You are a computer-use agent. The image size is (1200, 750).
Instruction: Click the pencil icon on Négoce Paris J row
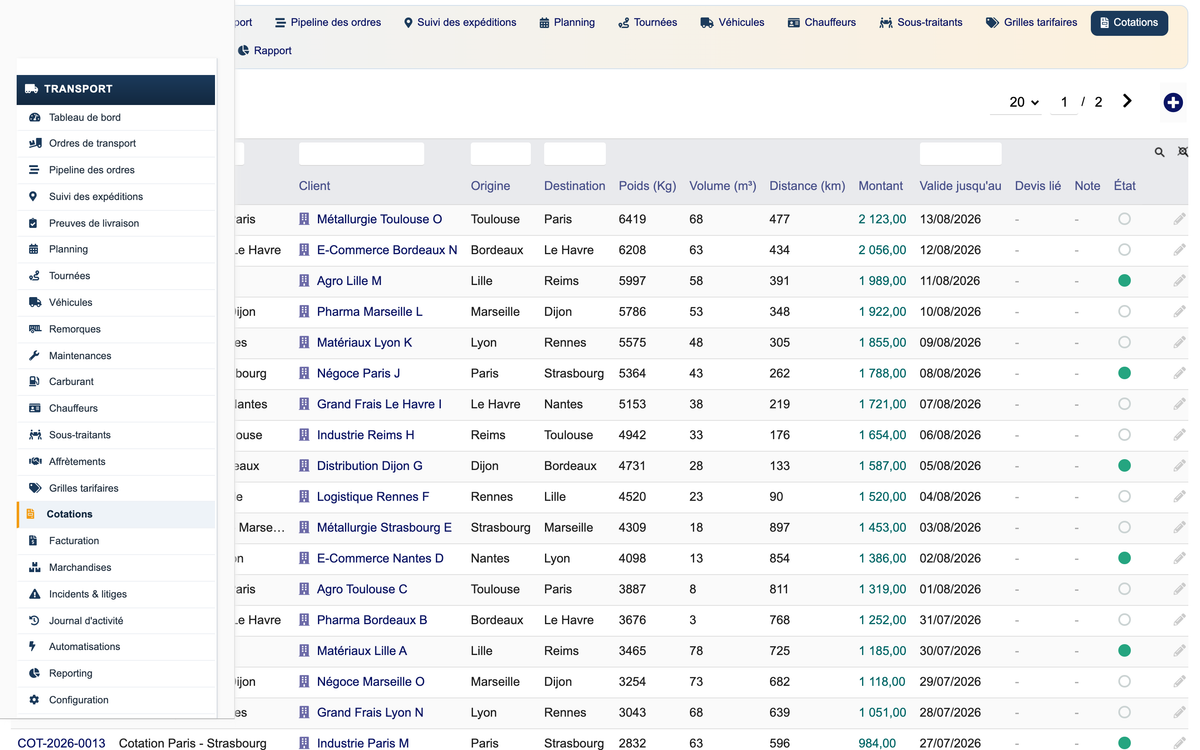pos(1180,373)
